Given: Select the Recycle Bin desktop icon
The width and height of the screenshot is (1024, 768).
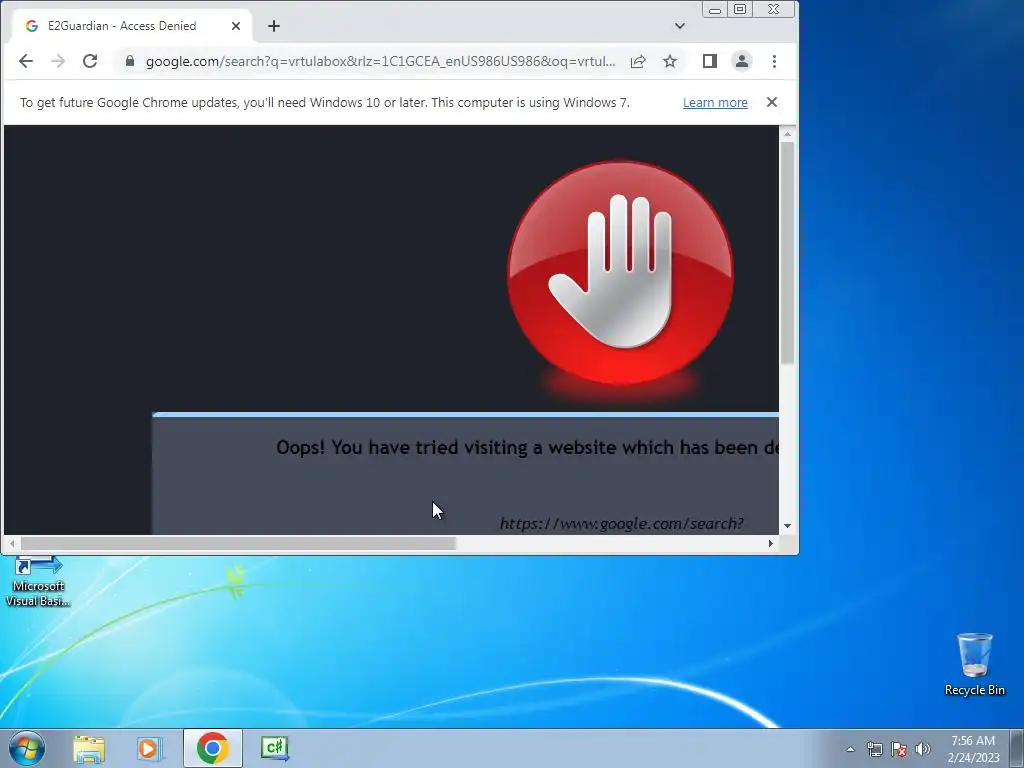Looking at the screenshot, I should [x=974, y=664].
